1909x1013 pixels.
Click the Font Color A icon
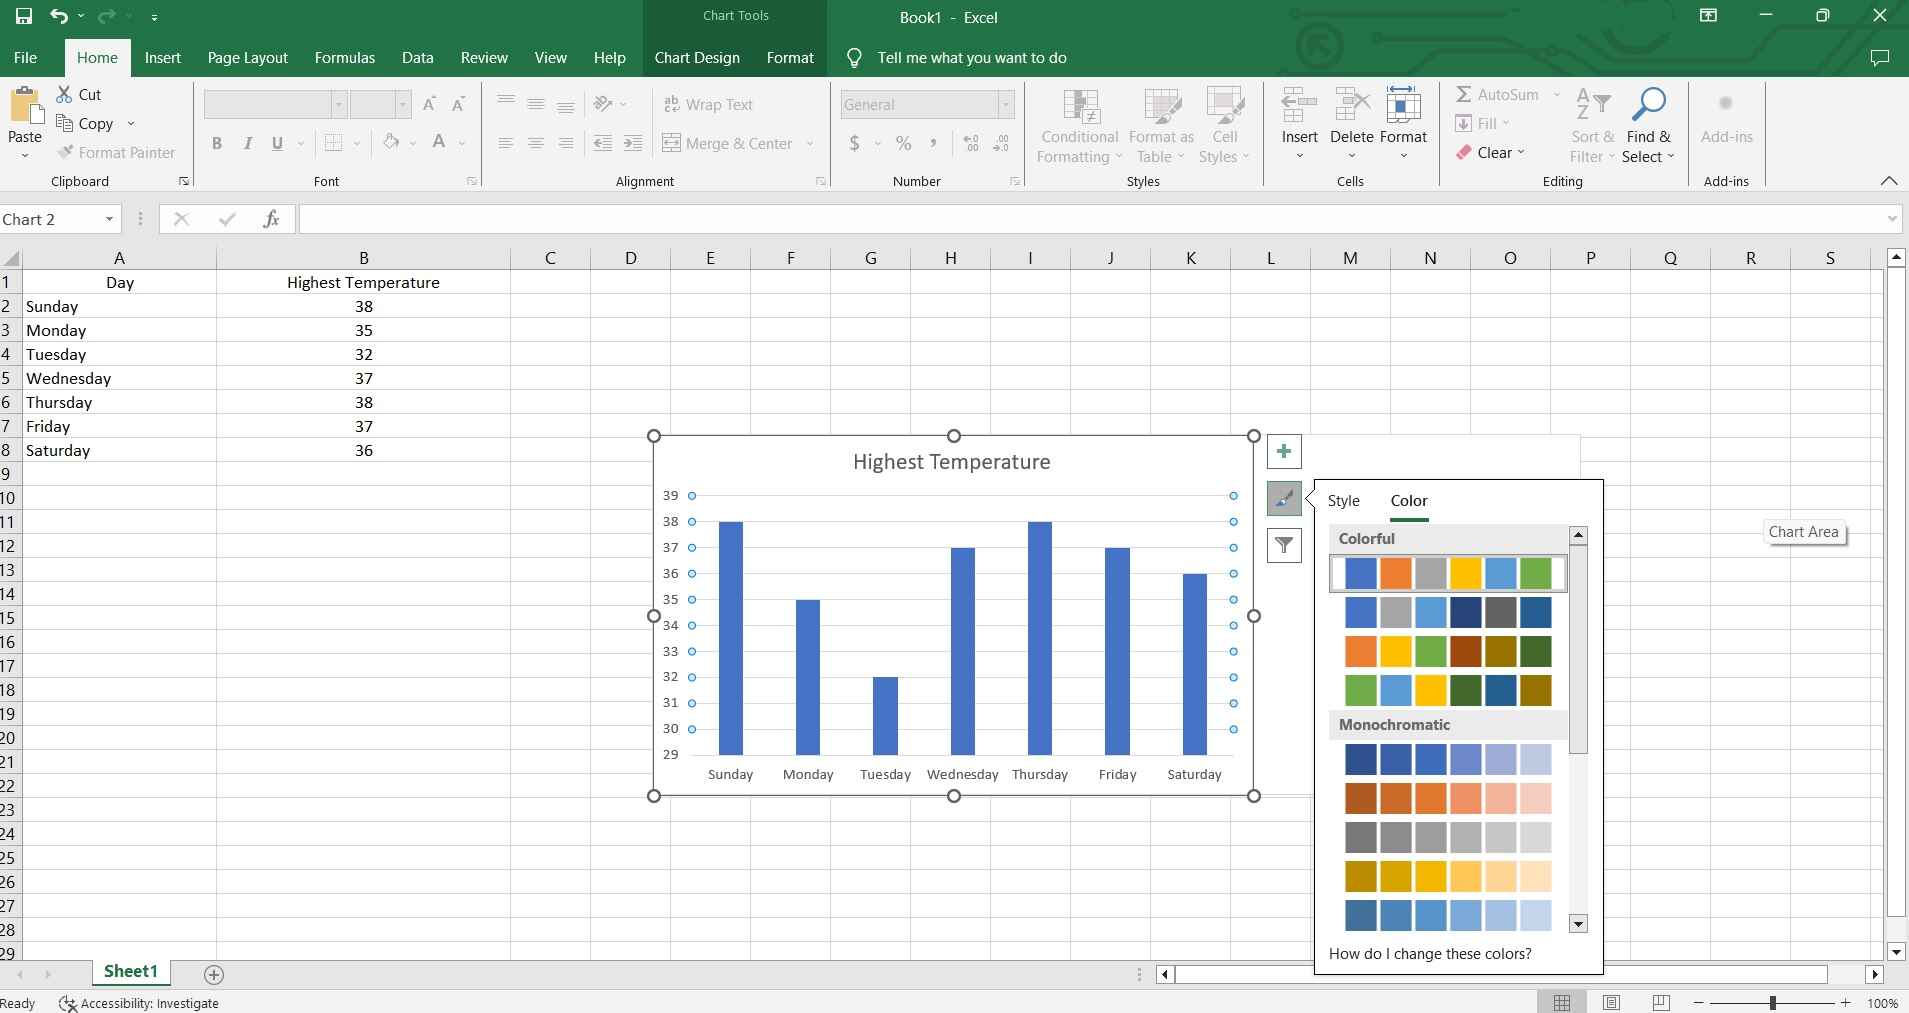point(439,143)
